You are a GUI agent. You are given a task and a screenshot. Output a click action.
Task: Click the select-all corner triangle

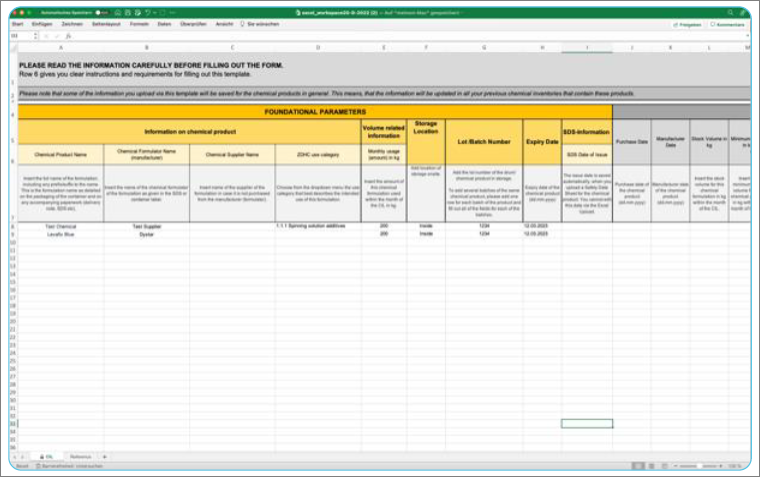(x=14, y=48)
